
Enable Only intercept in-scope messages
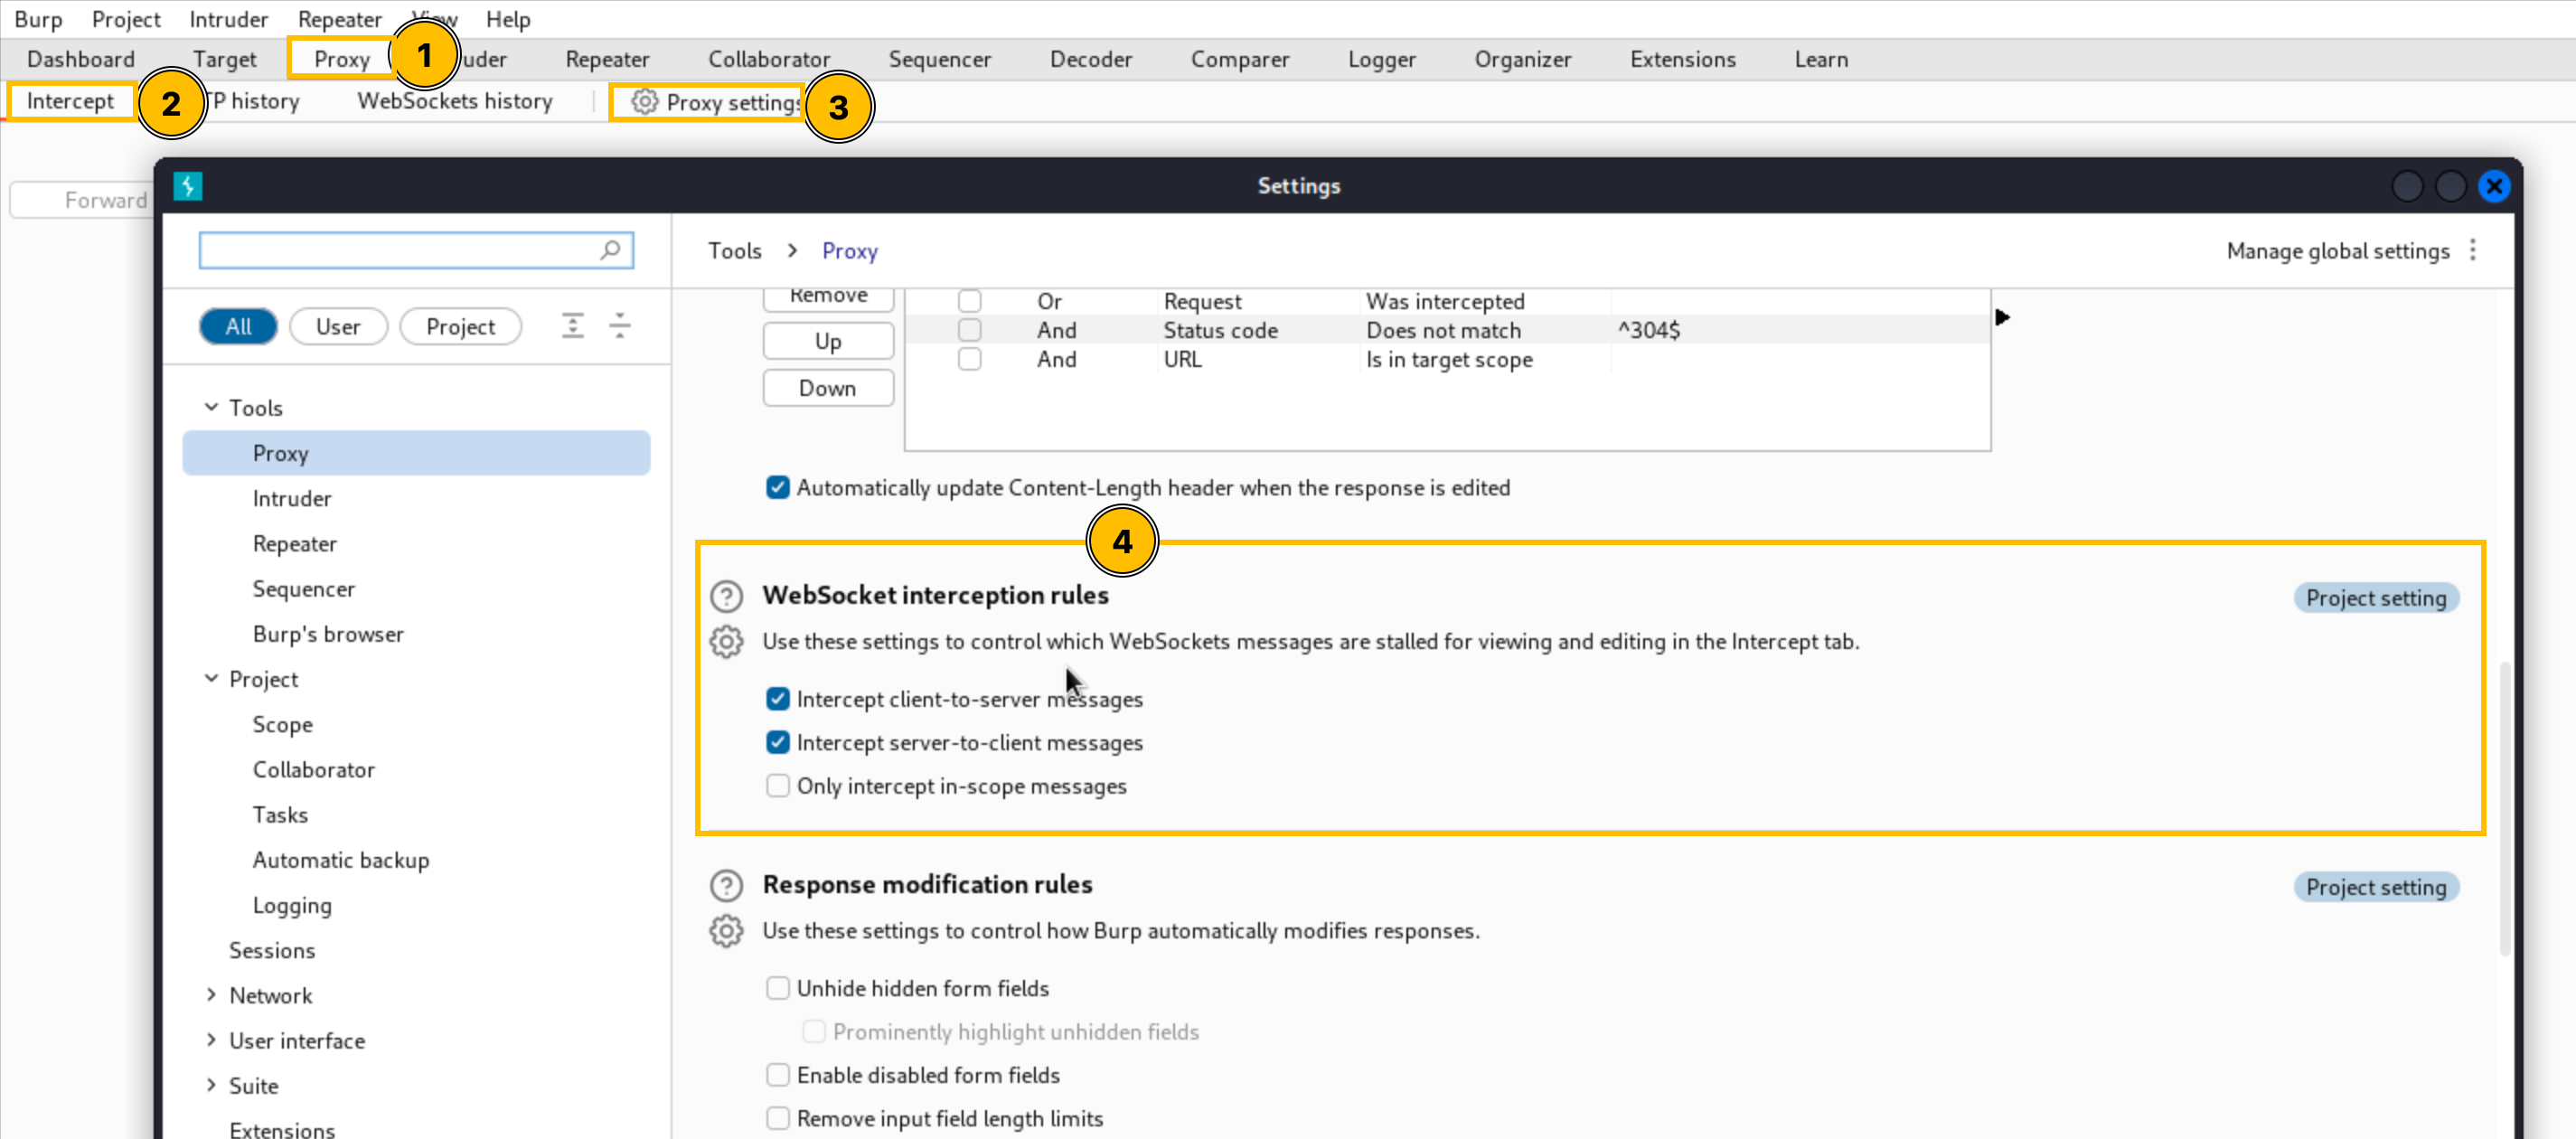point(777,786)
